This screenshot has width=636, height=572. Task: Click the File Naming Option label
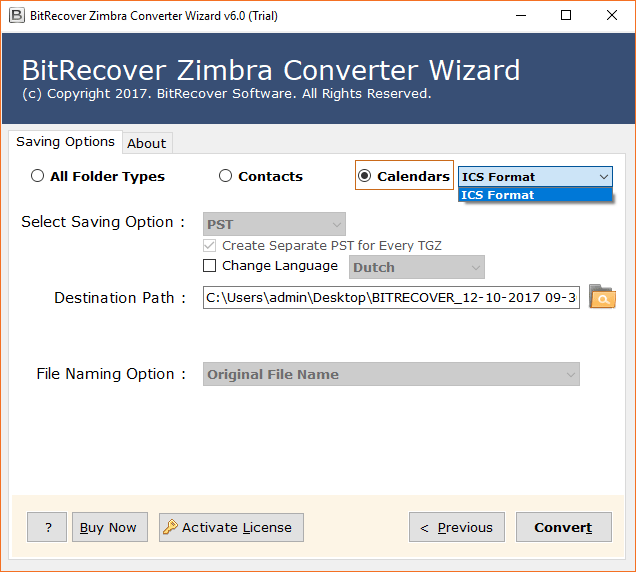111,374
